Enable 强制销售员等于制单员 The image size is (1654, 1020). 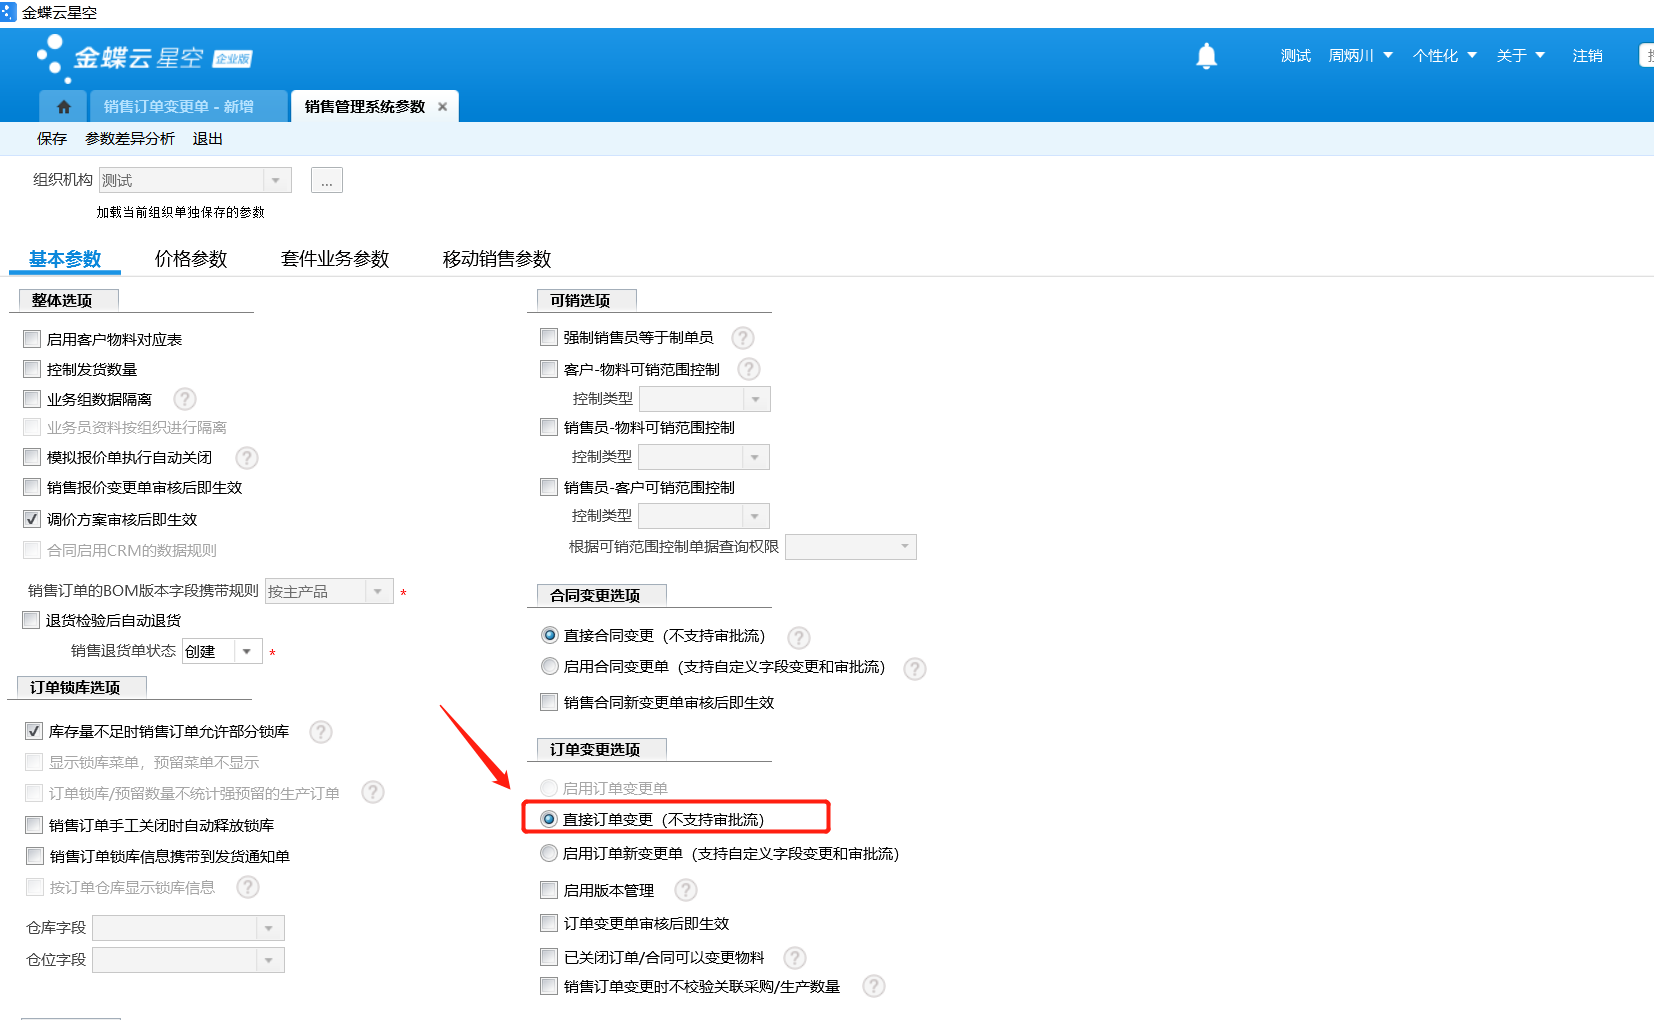click(x=549, y=337)
